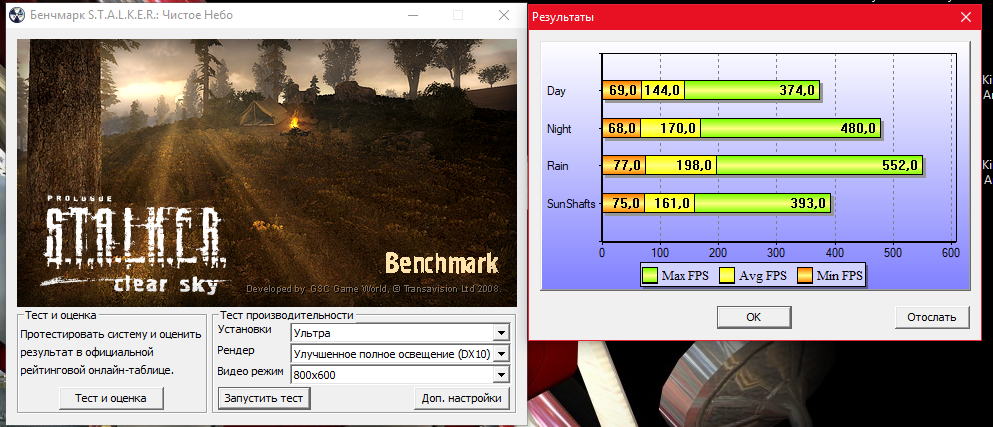This screenshot has height=427, width=993.
Task: Select the Ультра settings combo box
Action: 399,333
